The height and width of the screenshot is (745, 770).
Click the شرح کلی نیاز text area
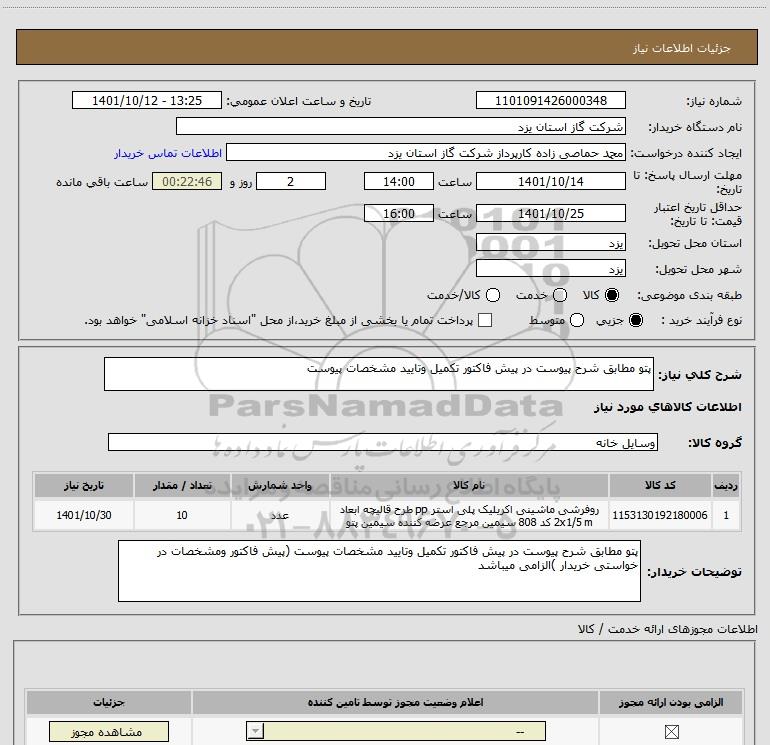tap(379, 374)
